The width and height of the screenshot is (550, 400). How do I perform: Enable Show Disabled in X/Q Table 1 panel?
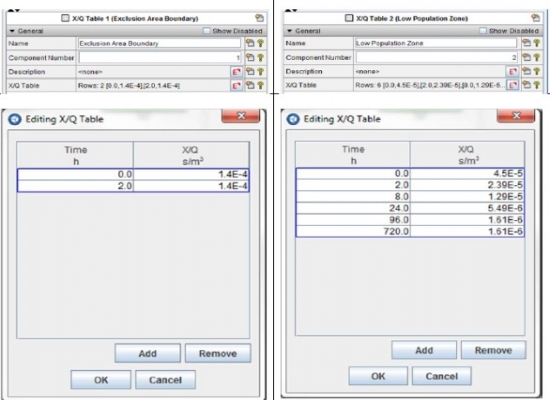pyautogui.click(x=206, y=31)
